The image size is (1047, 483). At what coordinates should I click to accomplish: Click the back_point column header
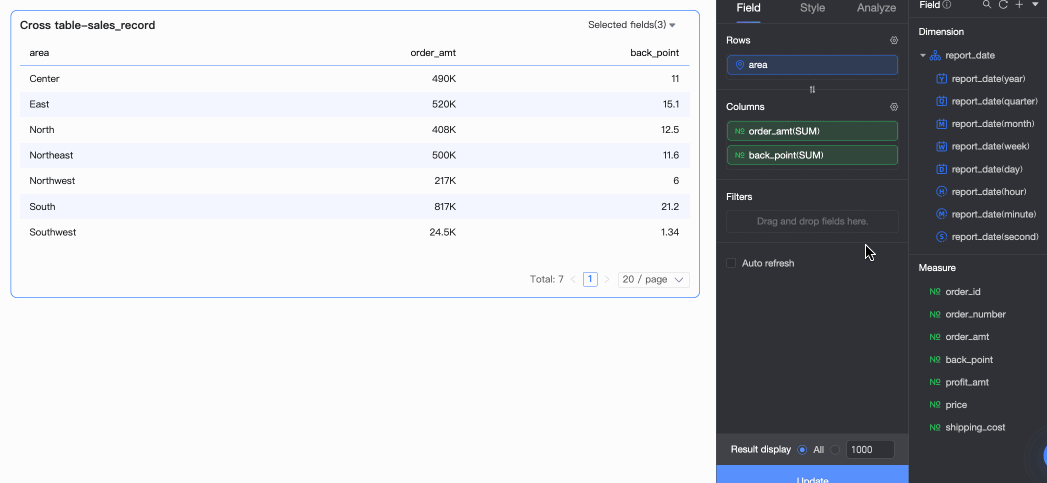coord(654,53)
